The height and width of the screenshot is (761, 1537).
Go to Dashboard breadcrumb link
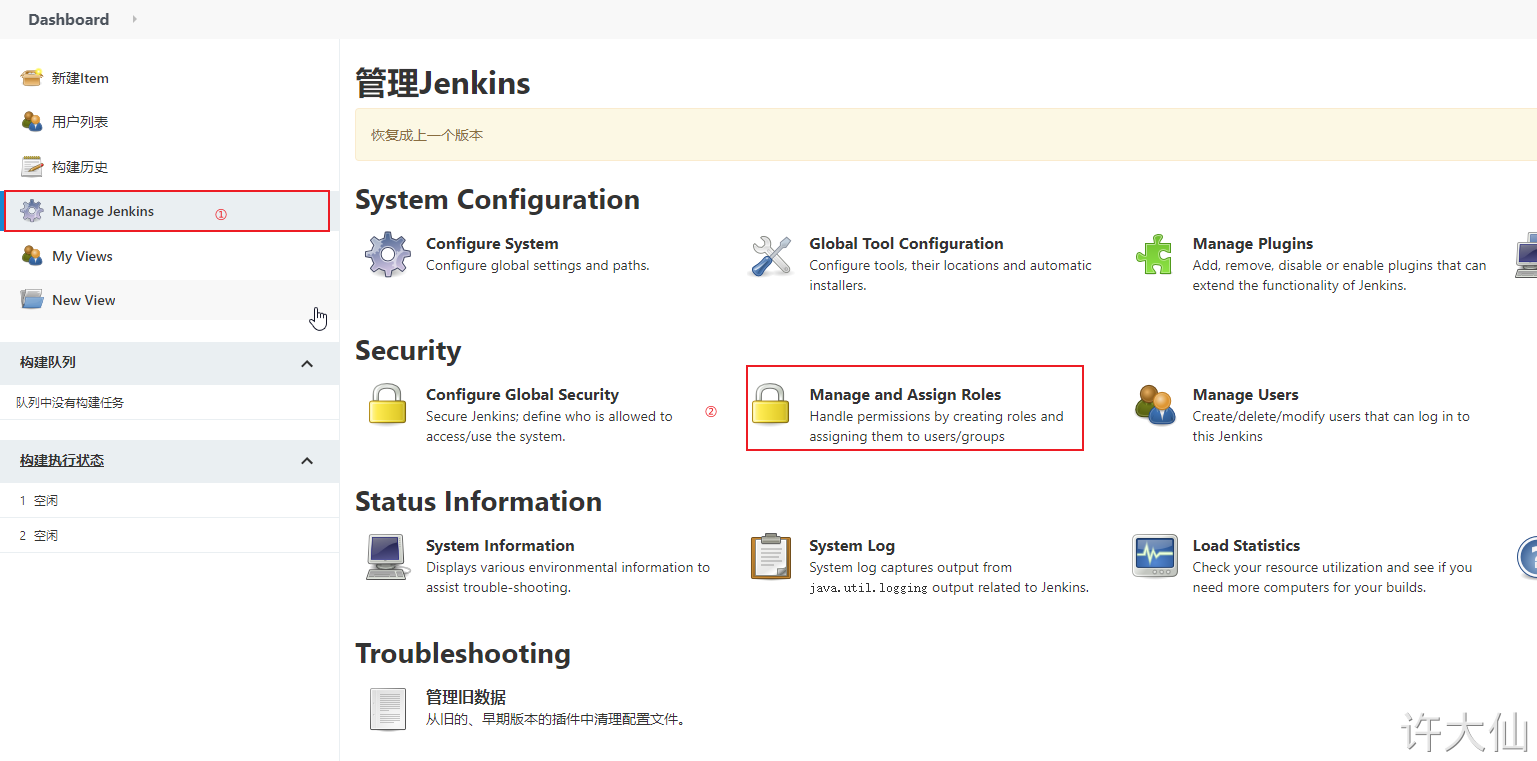point(68,19)
